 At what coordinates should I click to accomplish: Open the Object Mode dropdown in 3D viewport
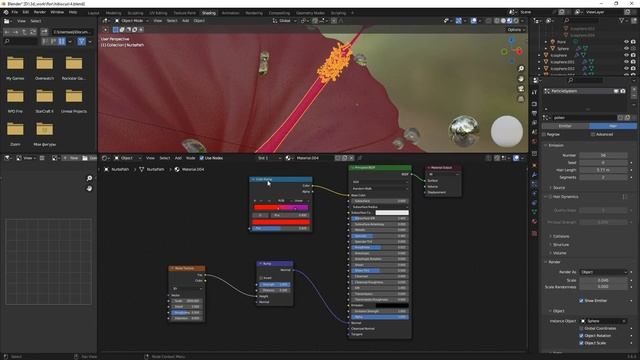point(131,20)
